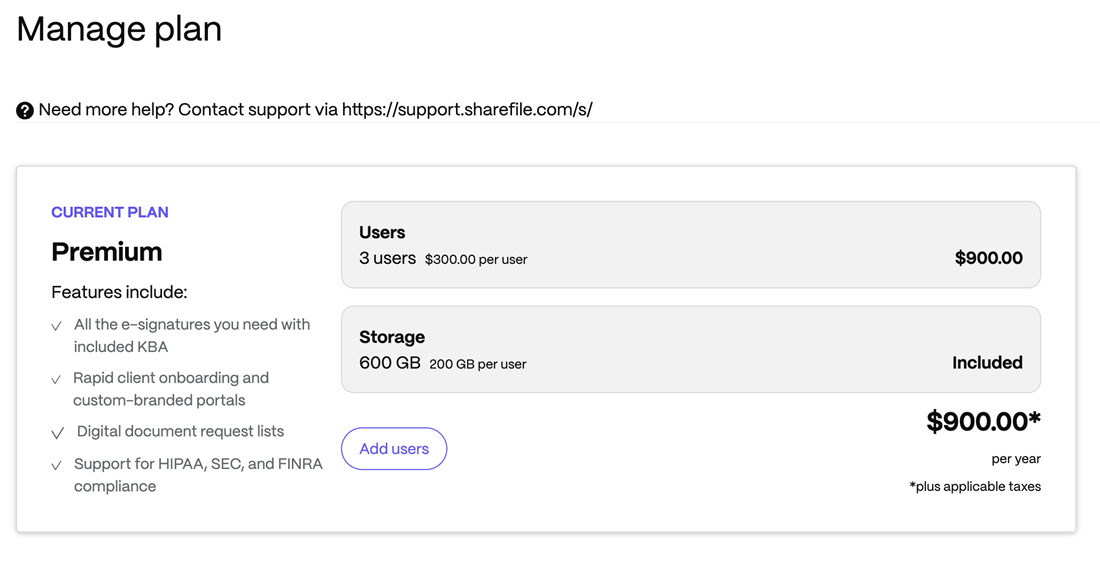Select the 200 GB per user text
1100x563 pixels.
pos(478,364)
